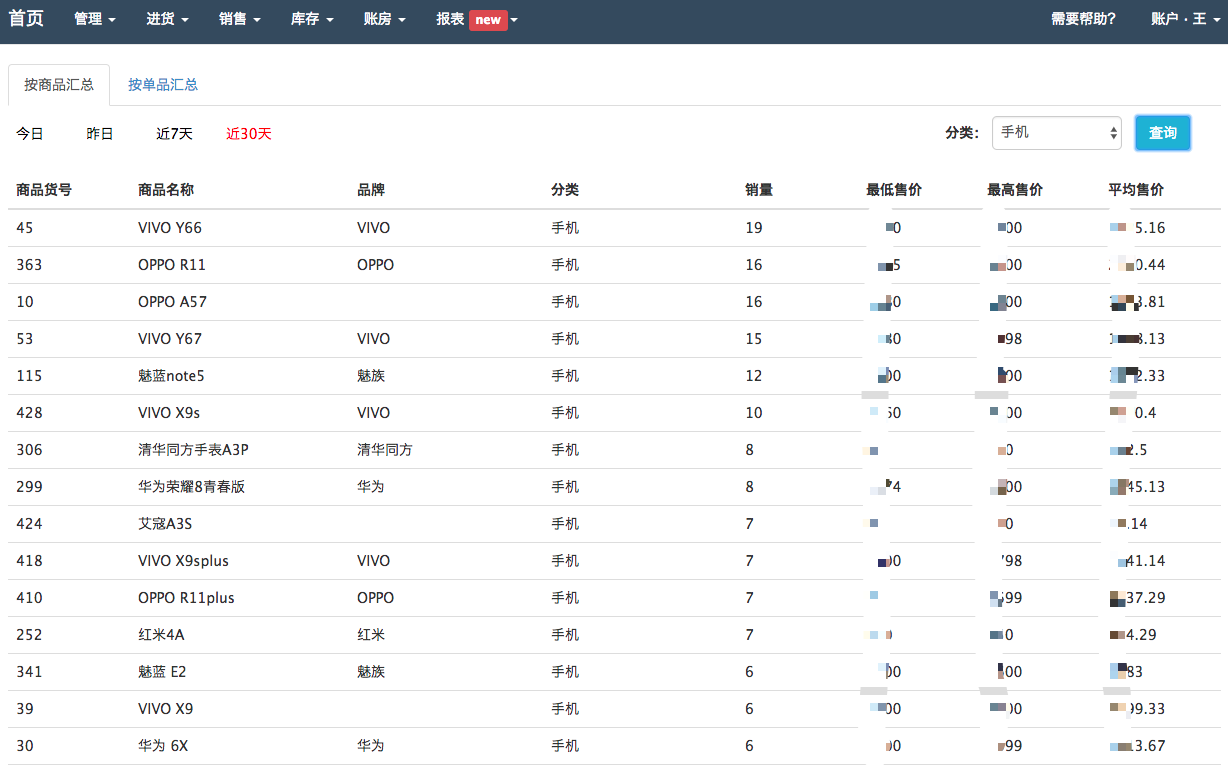Open the 账房 dropdown menu

tap(385, 19)
